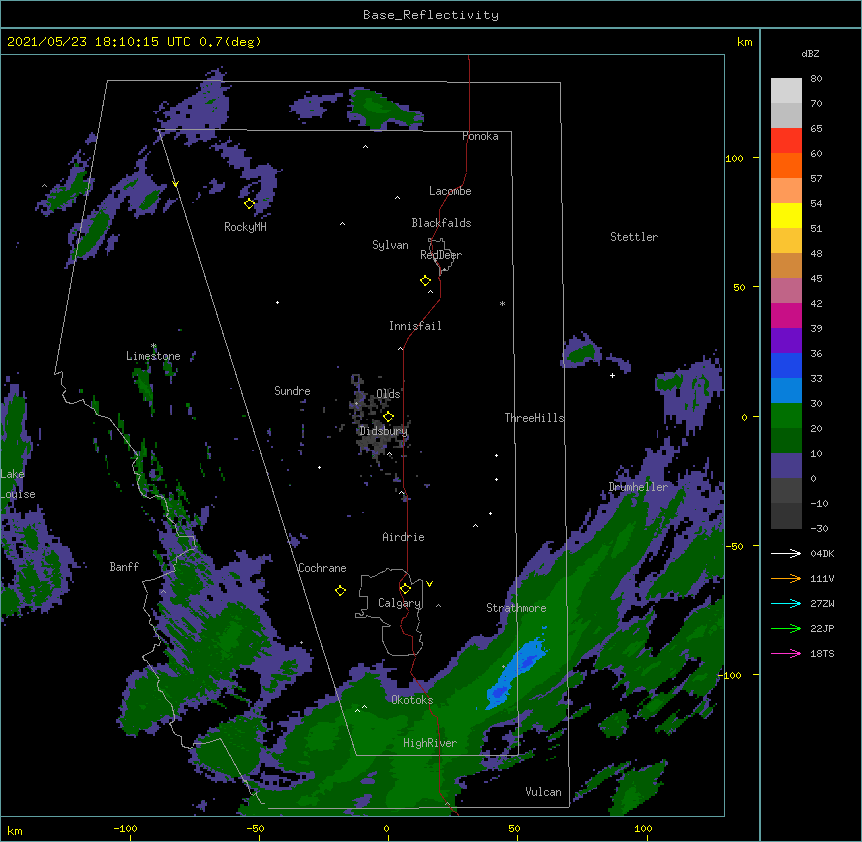Click the Okotoks town label
This screenshot has width=862, height=842.
click(412, 700)
